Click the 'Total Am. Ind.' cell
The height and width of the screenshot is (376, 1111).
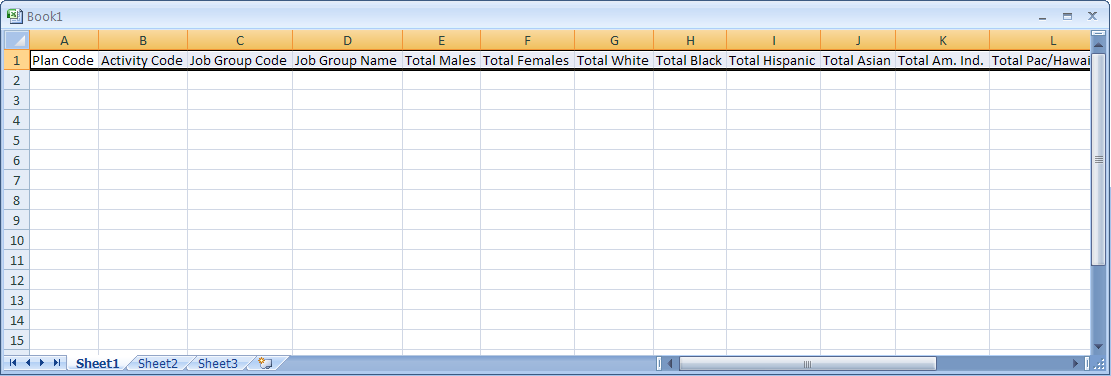[942, 60]
